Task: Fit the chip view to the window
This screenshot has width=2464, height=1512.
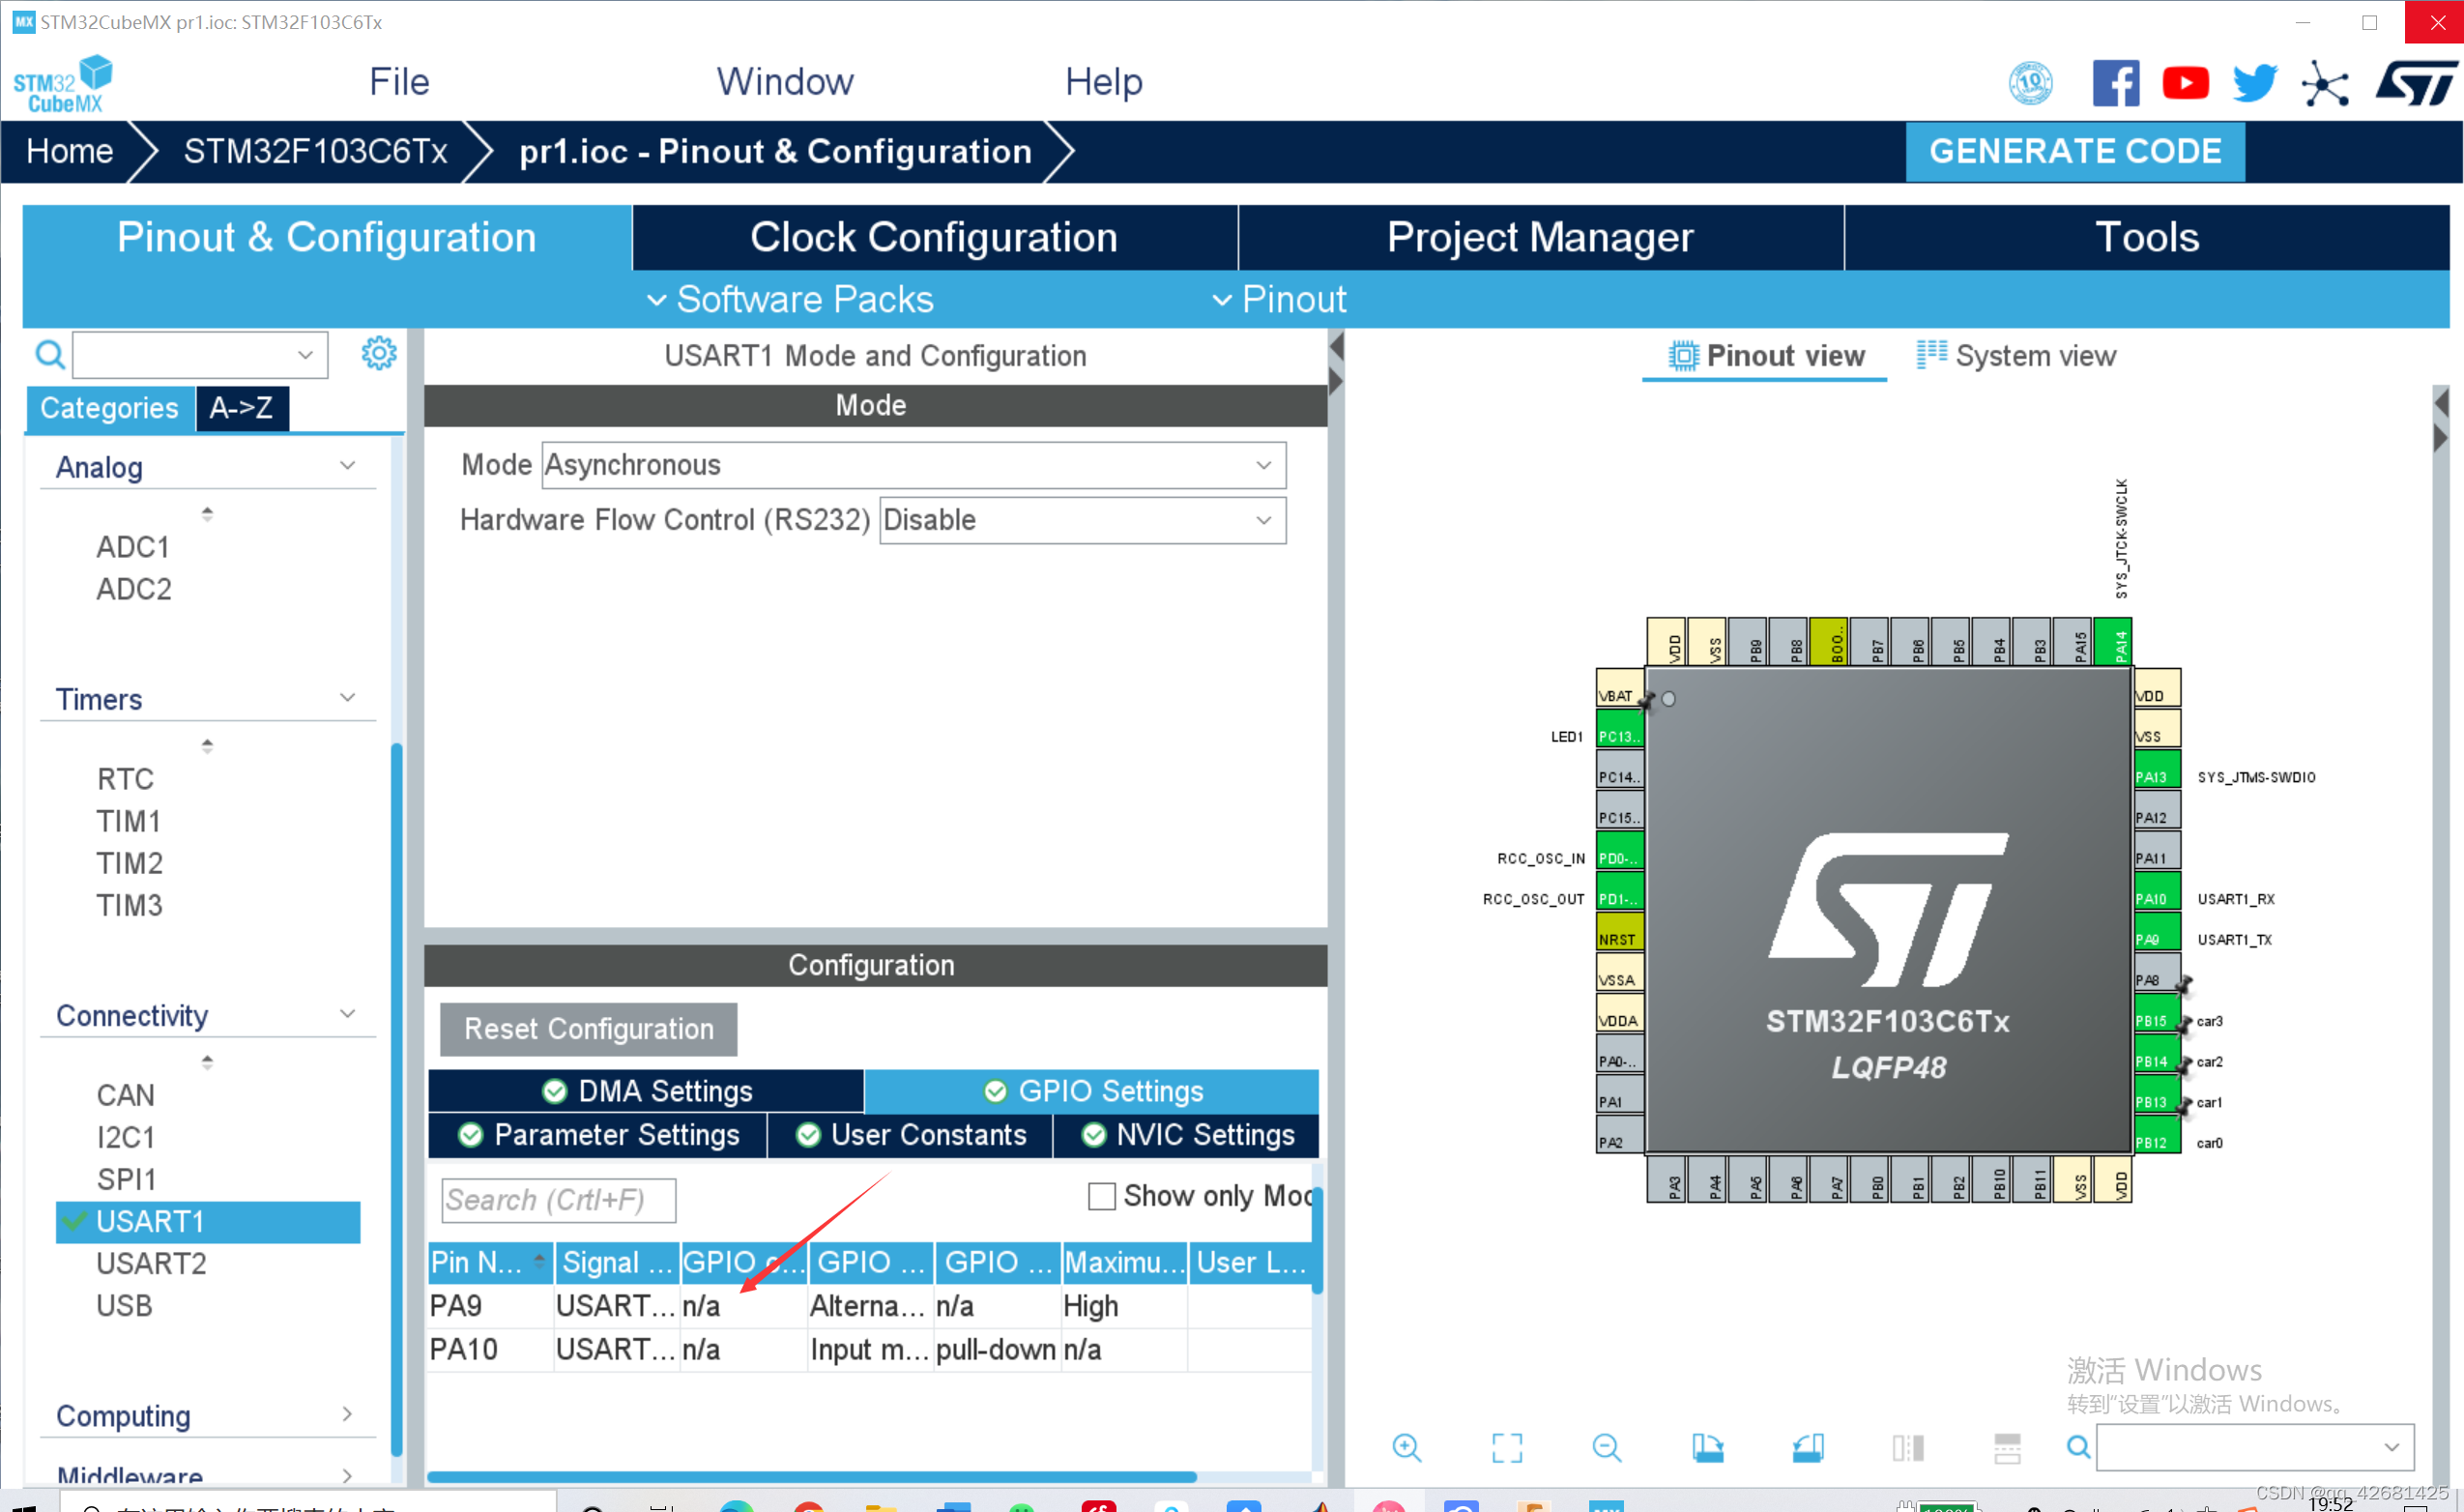Action: (1506, 1447)
